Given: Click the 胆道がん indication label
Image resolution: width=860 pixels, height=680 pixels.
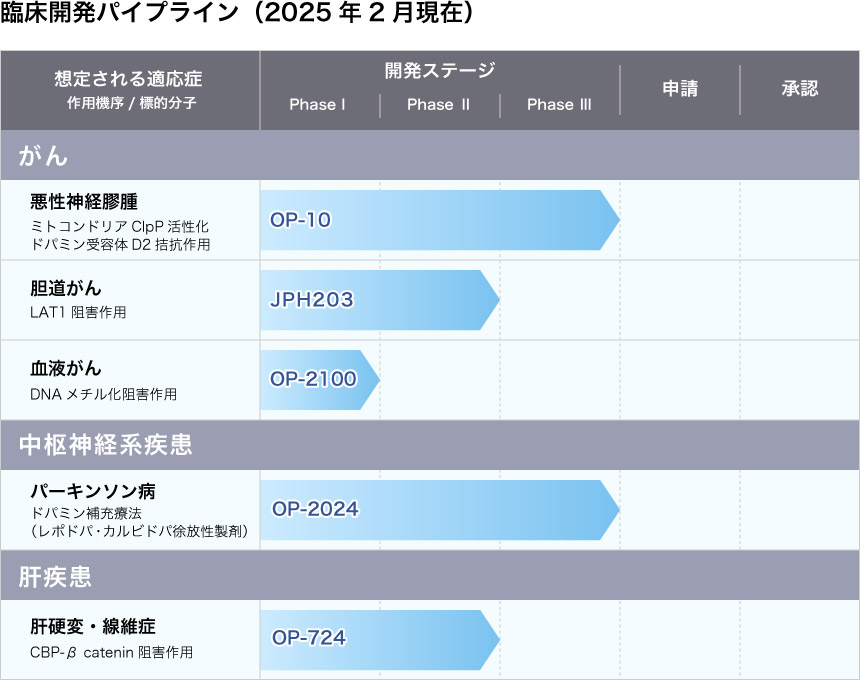Looking at the screenshot, I should pos(66,289).
